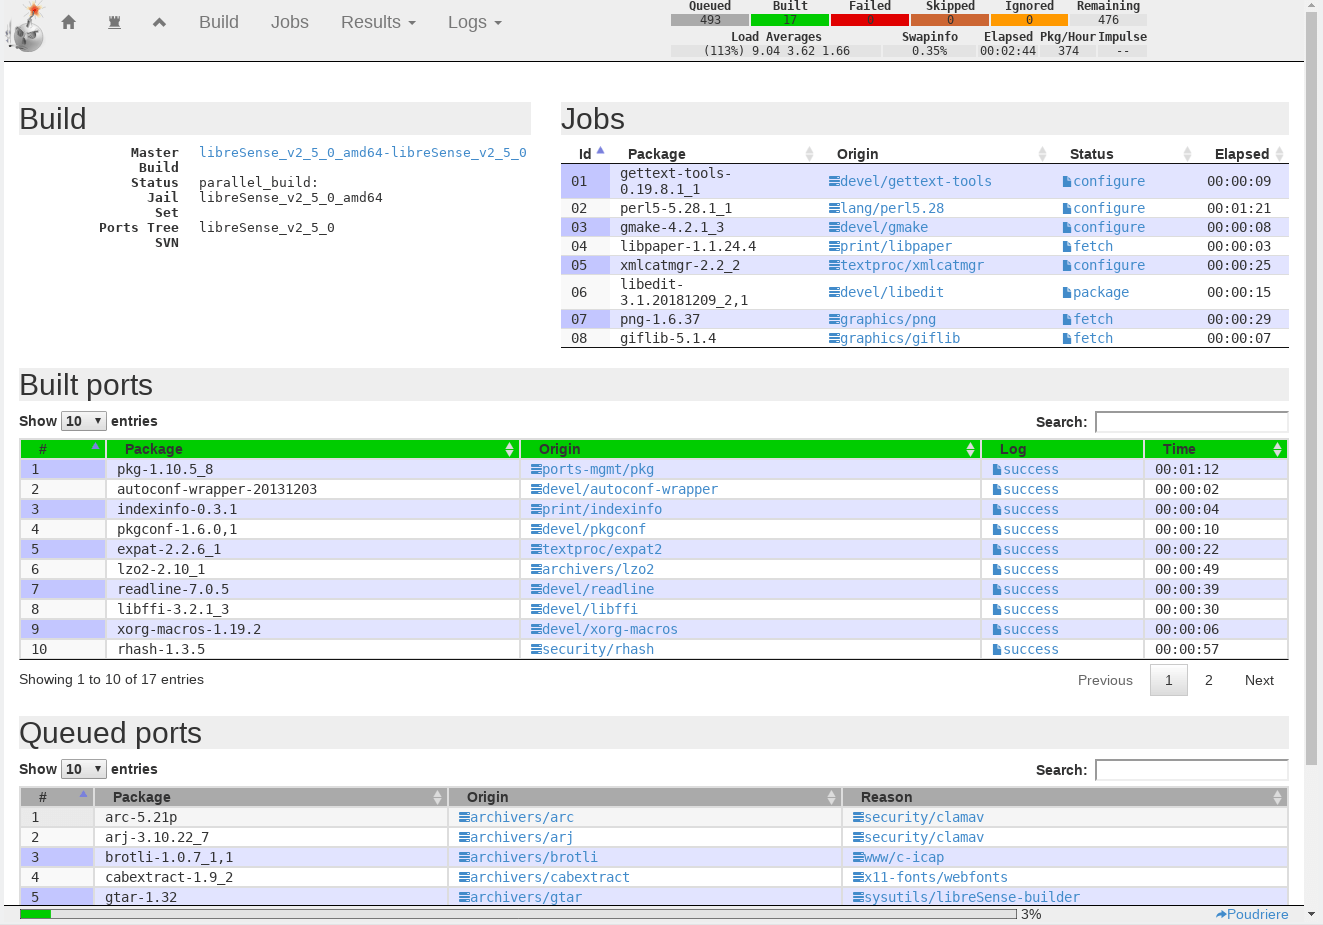Click the Poudriere logo image
This screenshot has height=925, width=1323.
coord(25,28)
